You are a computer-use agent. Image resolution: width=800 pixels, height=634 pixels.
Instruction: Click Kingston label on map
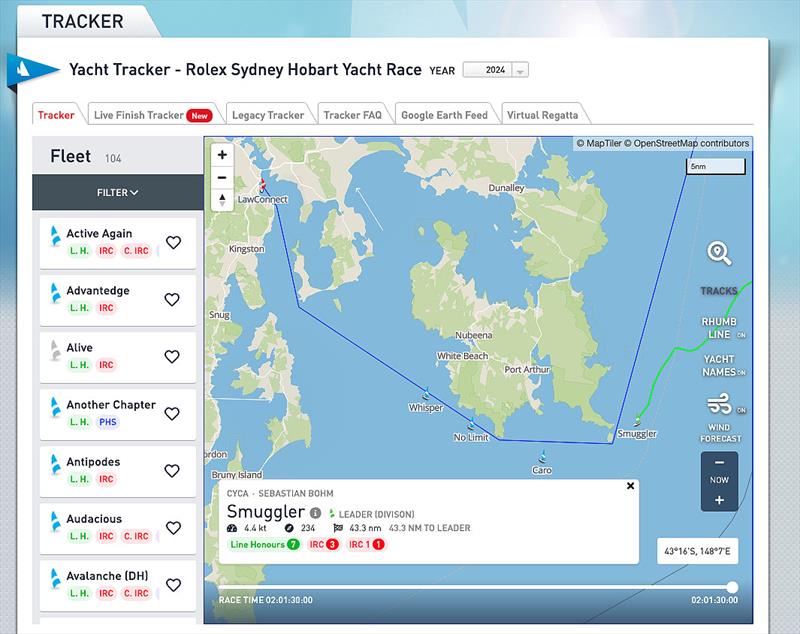[x=246, y=248]
